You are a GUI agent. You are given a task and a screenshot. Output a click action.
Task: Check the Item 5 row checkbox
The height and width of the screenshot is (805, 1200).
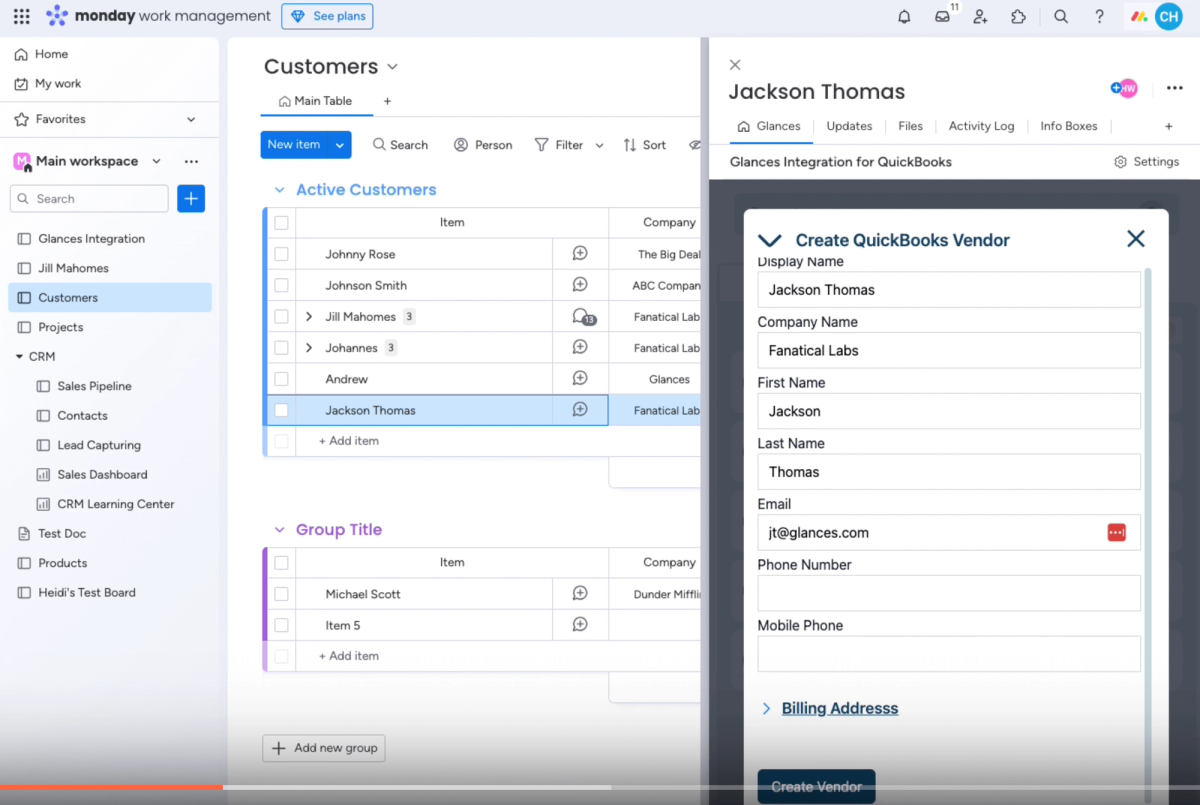pos(281,625)
